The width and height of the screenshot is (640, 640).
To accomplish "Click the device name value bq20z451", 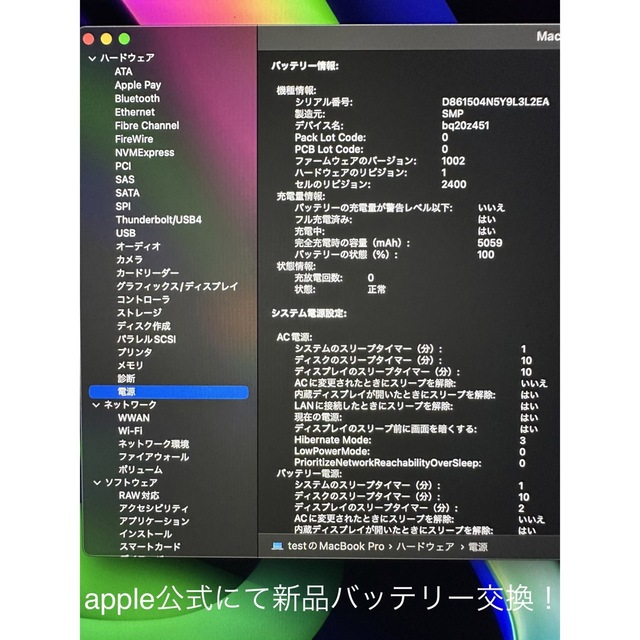I will click(x=465, y=126).
